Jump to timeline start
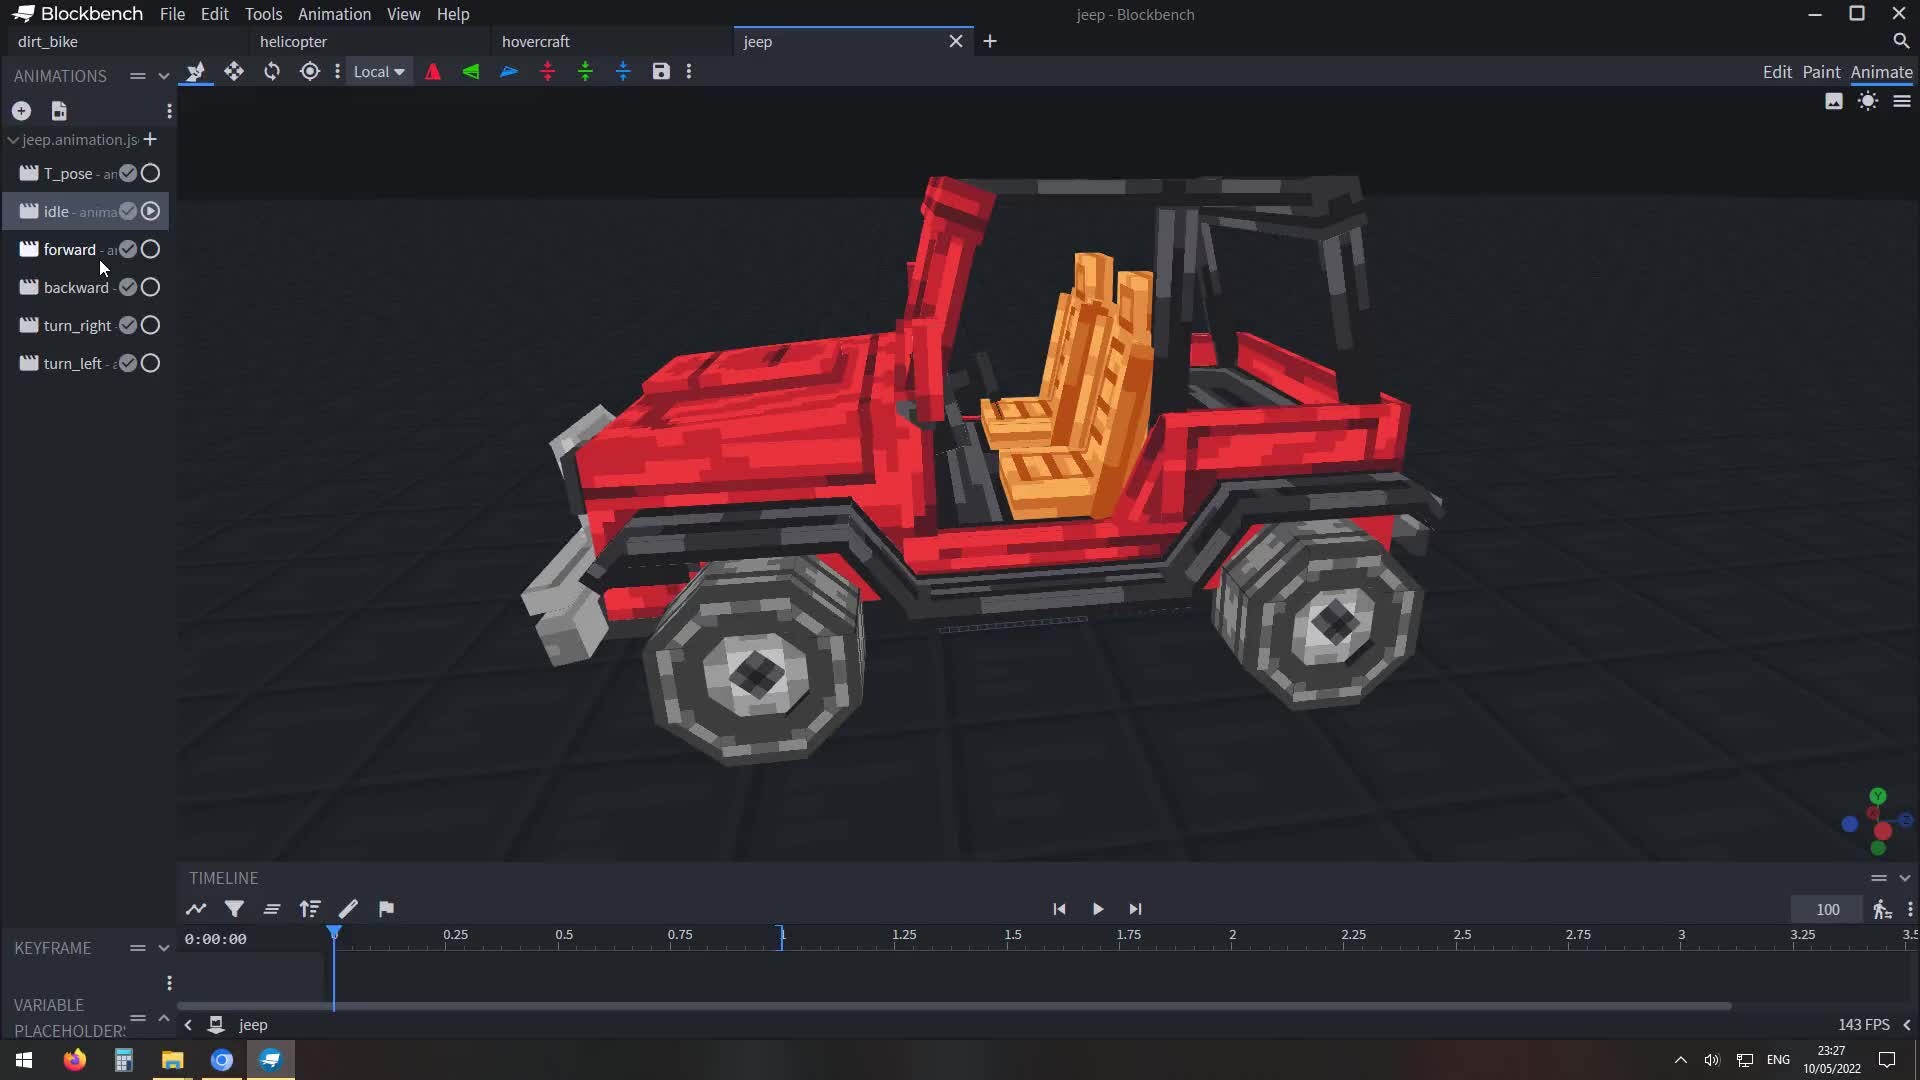Viewport: 1920px width, 1080px height. coord(1059,909)
